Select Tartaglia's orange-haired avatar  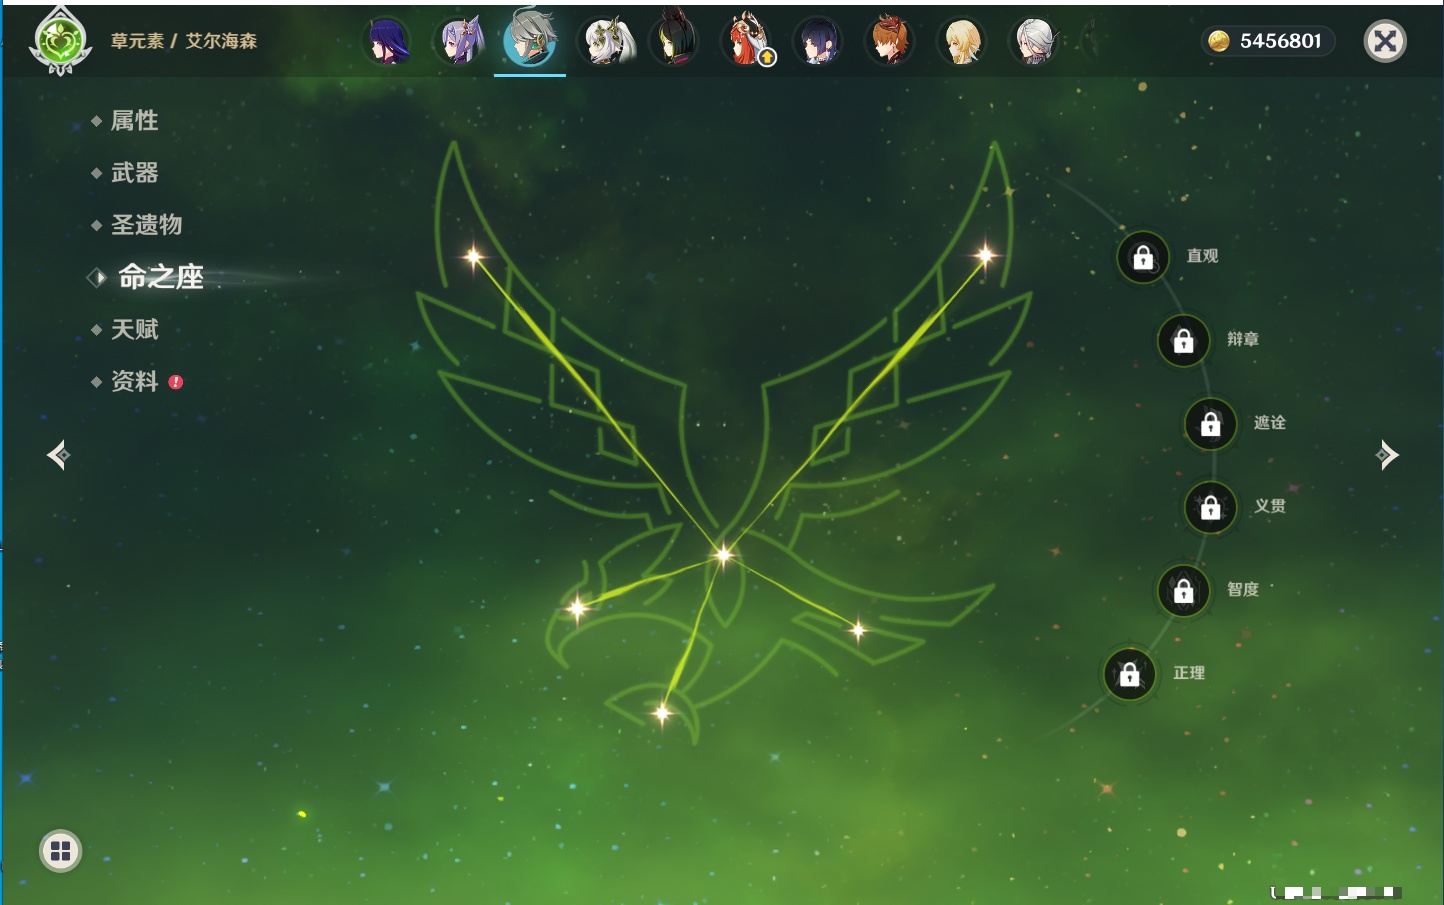pos(889,42)
